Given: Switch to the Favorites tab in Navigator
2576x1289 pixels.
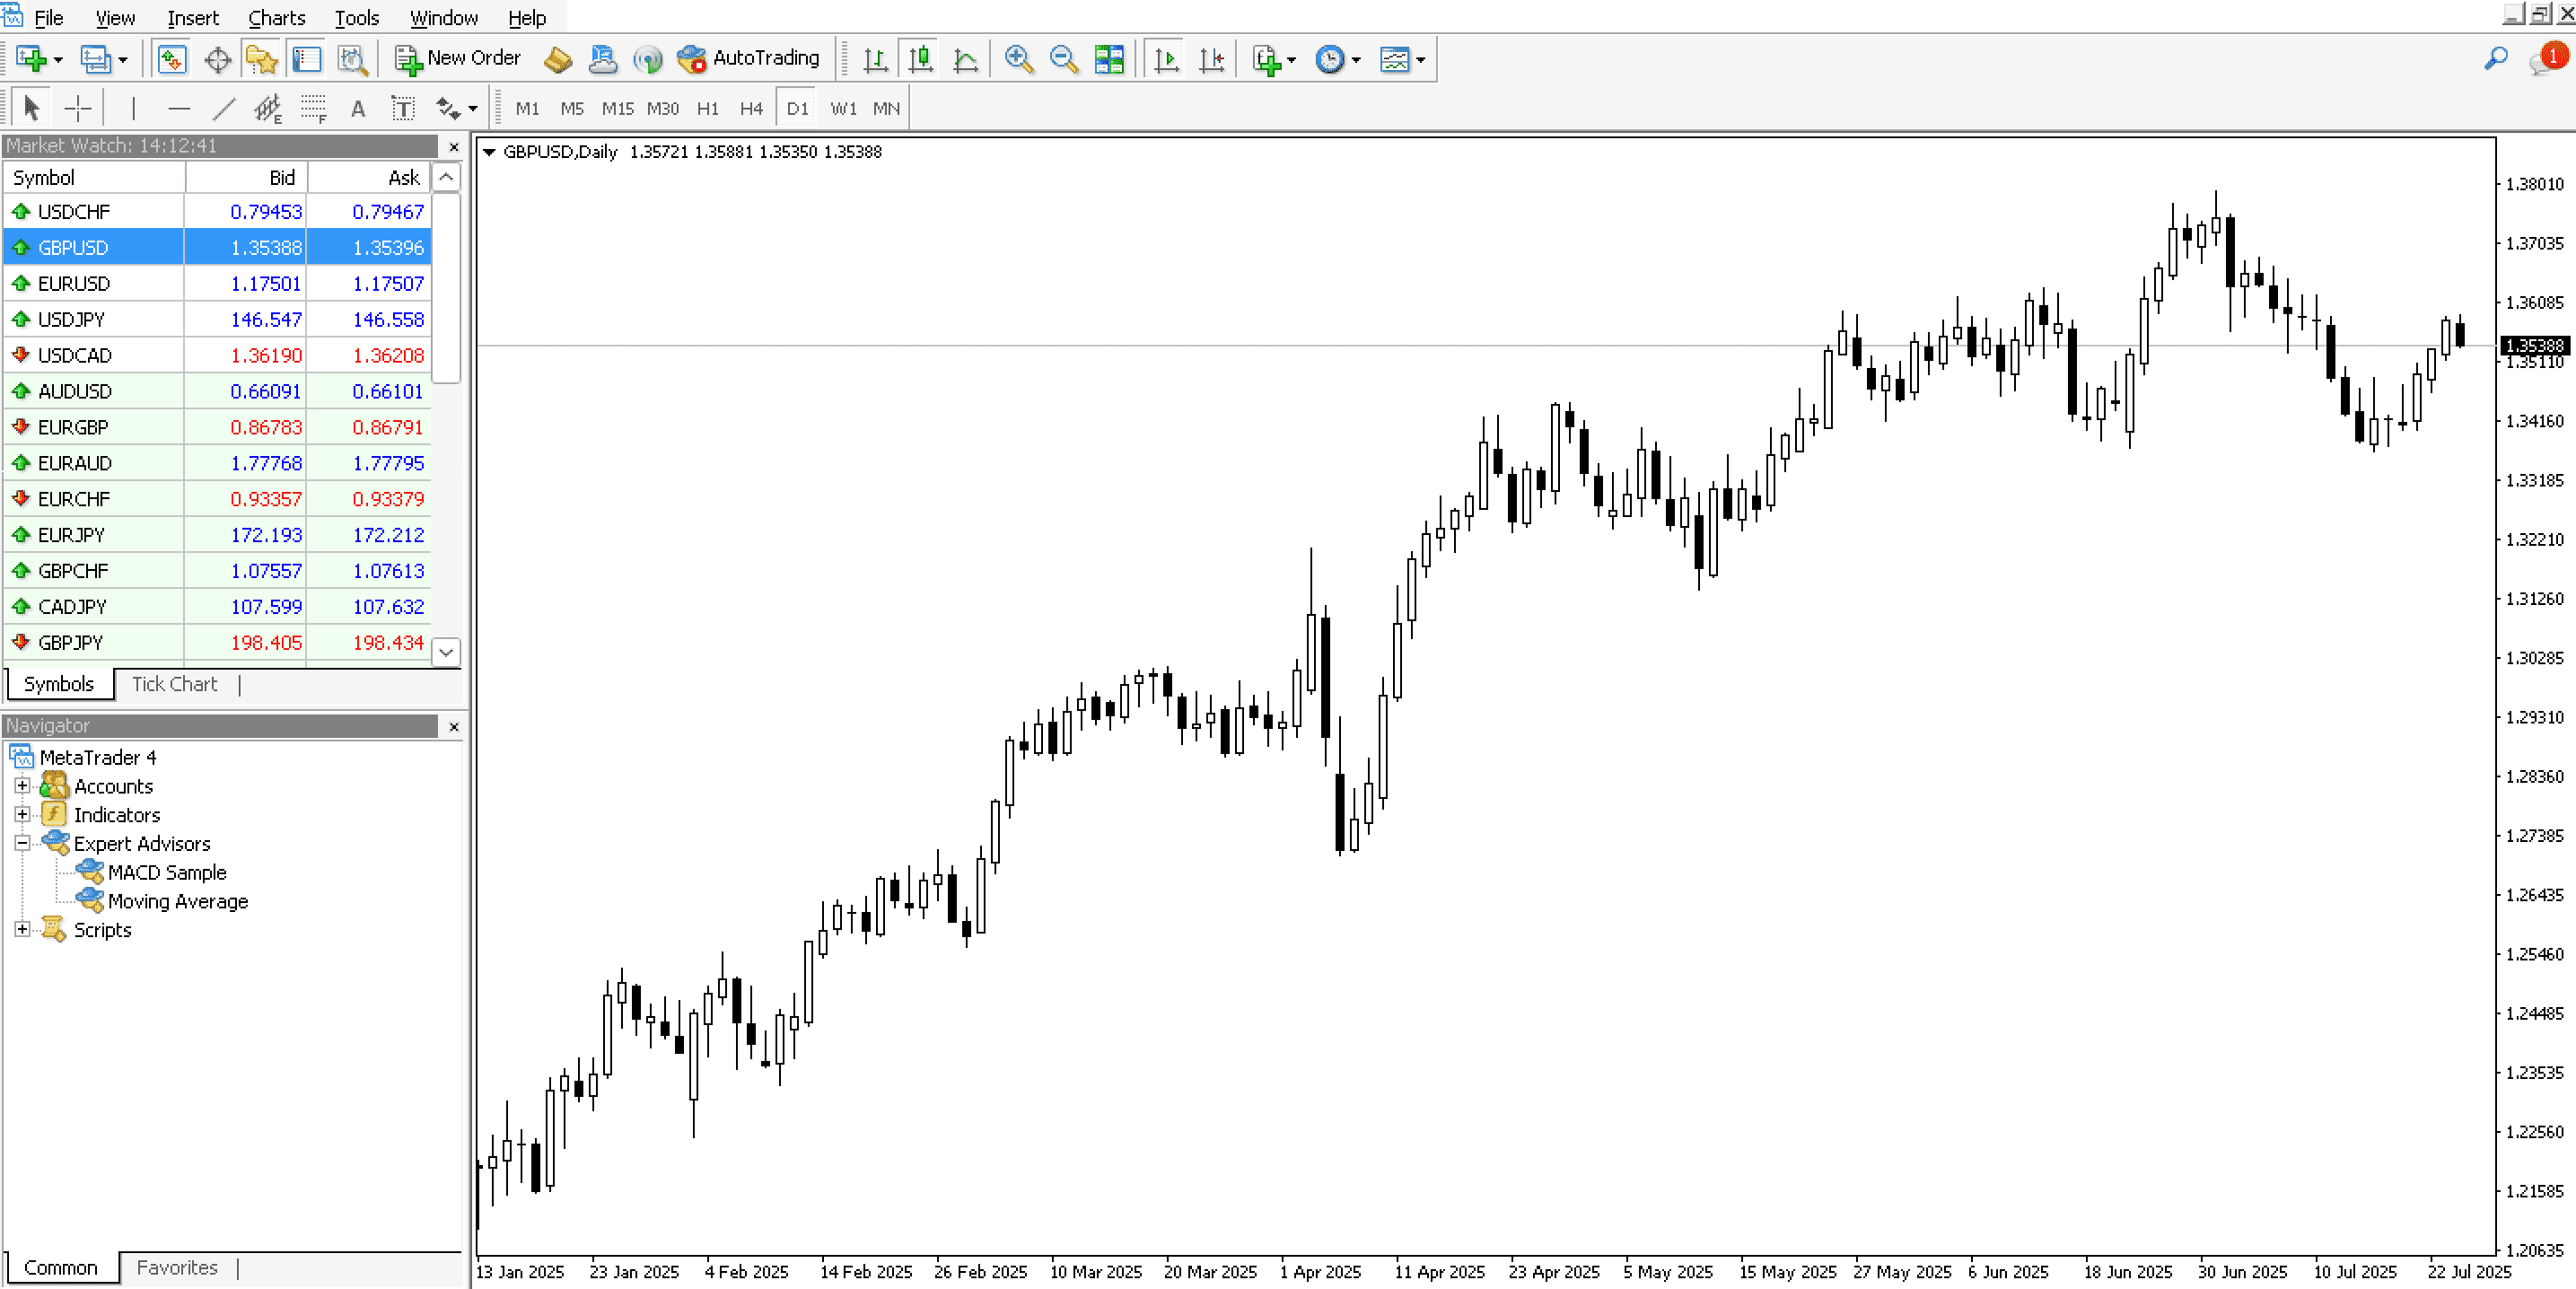Looking at the screenshot, I should click(177, 1267).
